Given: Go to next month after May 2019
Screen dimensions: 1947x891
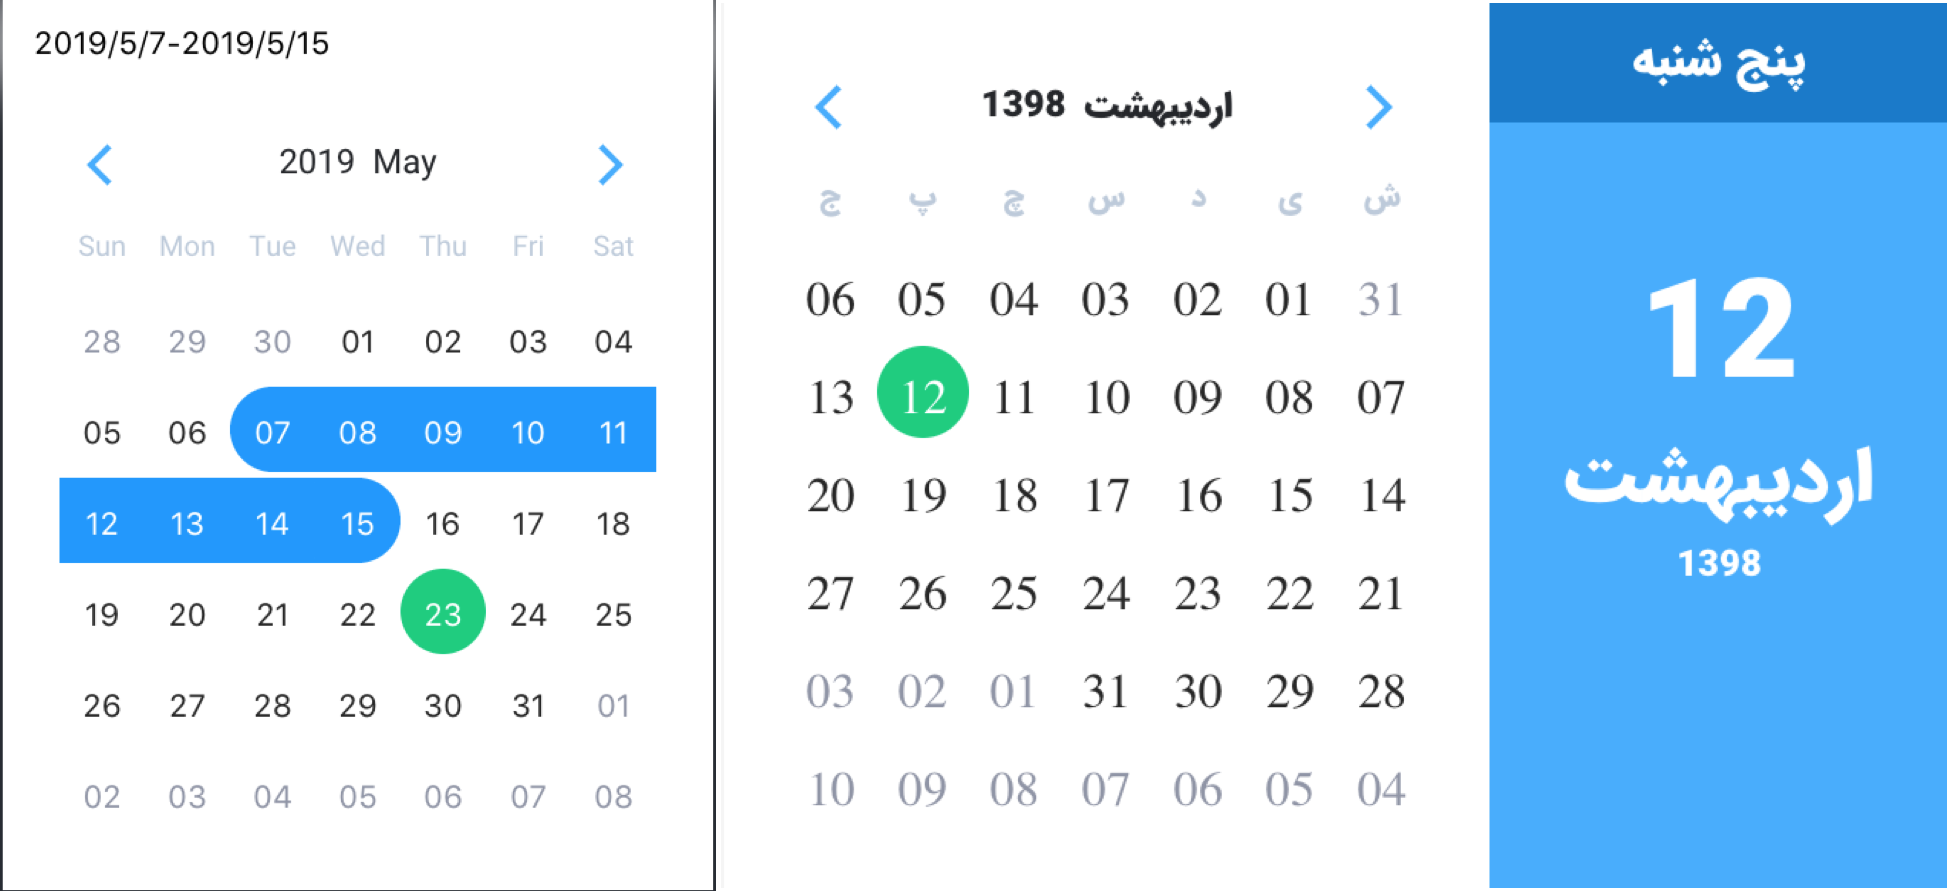Looking at the screenshot, I should (610, 165).
